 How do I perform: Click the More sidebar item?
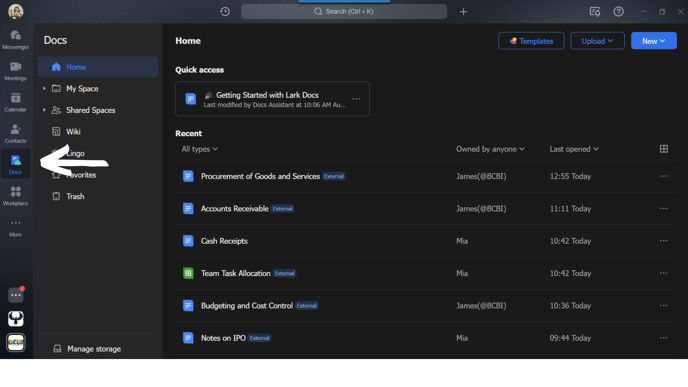pos(15,227)
